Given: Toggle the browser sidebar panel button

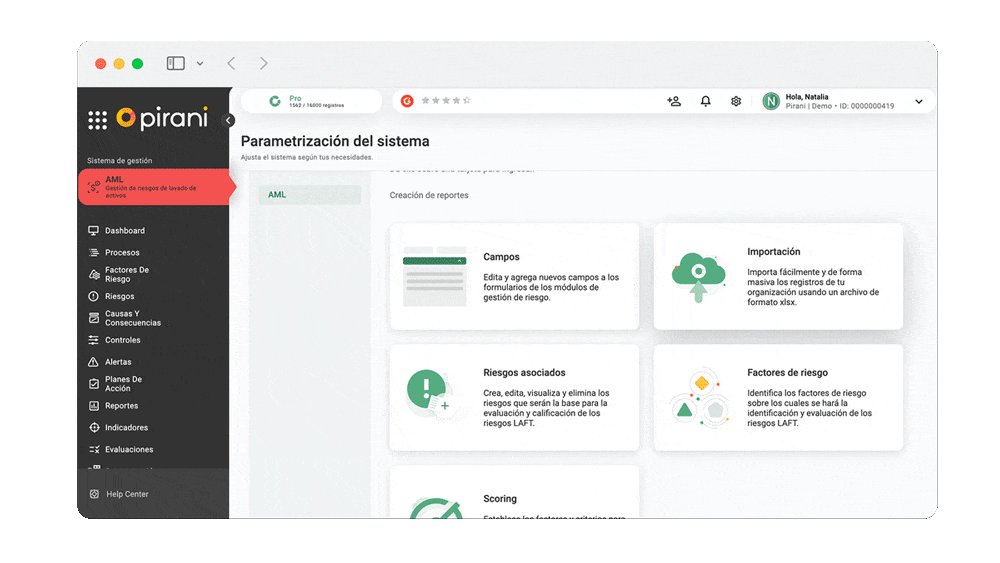Looking at the screenshot, I should (176, 63).
